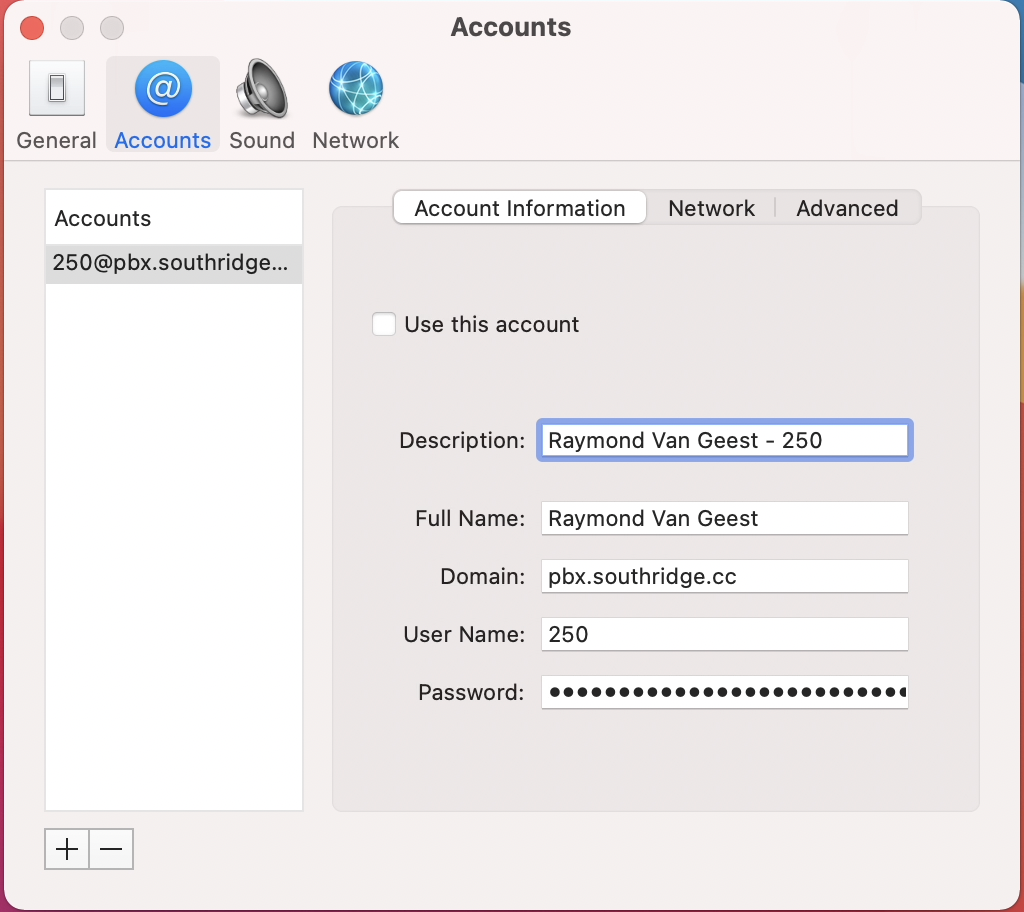Remove selected account with minus button

pyautogui.click(x=111, y=849)
